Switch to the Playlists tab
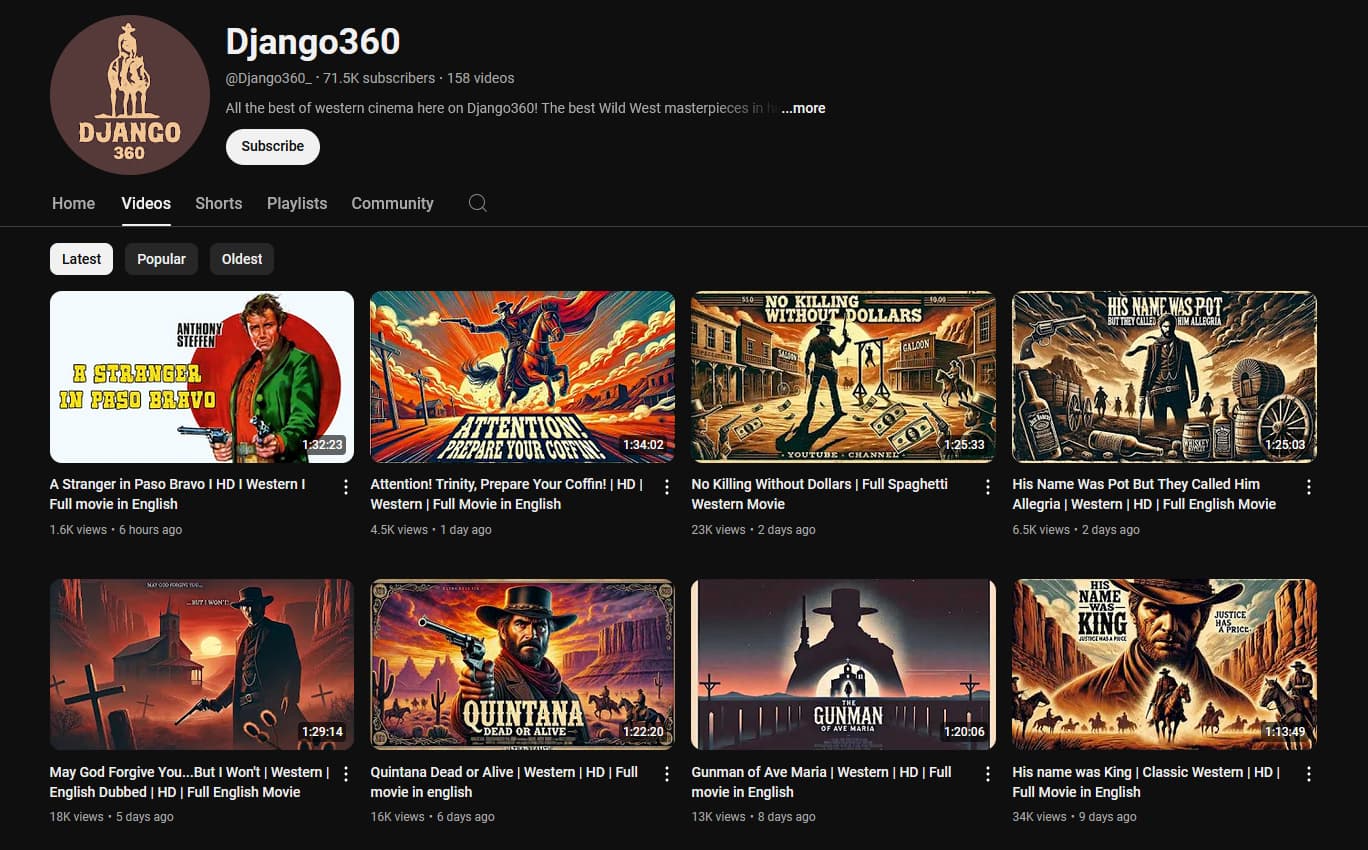1368x850 pixels. coord(297,203)
